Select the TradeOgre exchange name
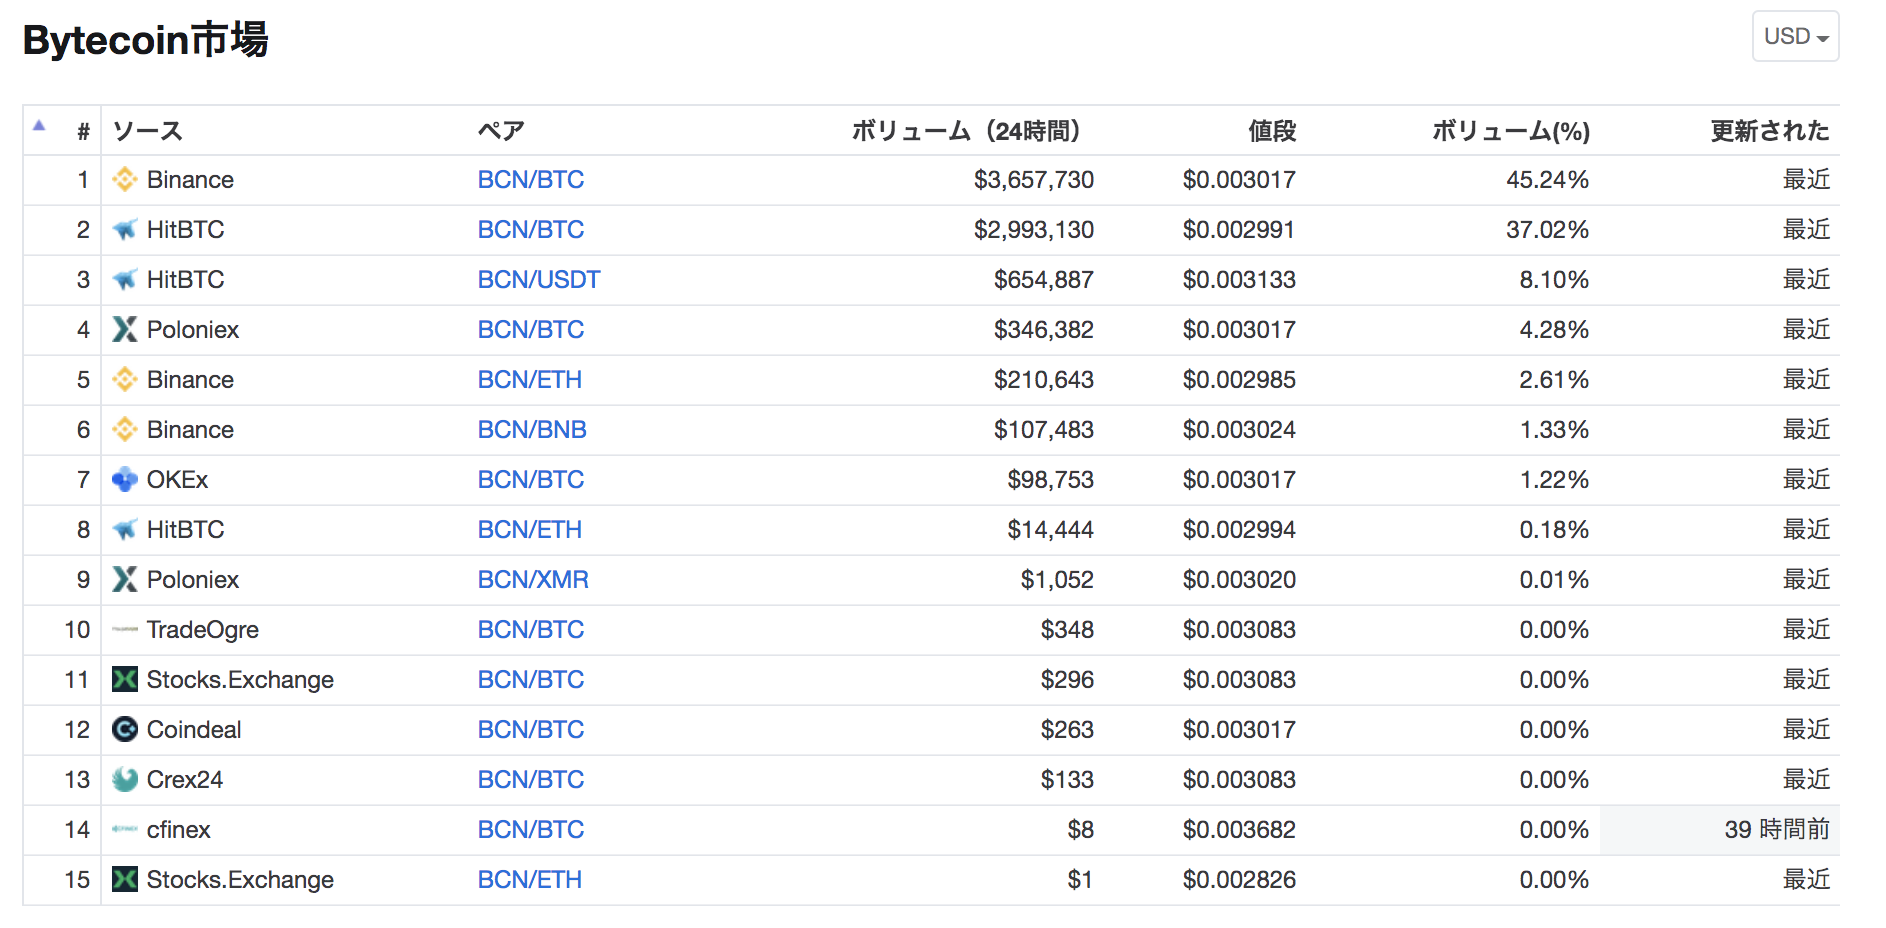 point(203,630)
